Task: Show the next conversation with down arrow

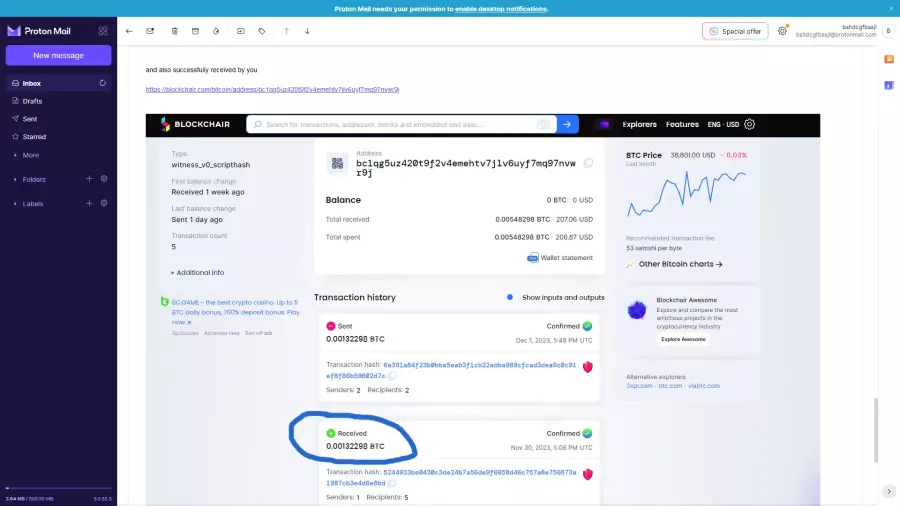Action: 307,31
